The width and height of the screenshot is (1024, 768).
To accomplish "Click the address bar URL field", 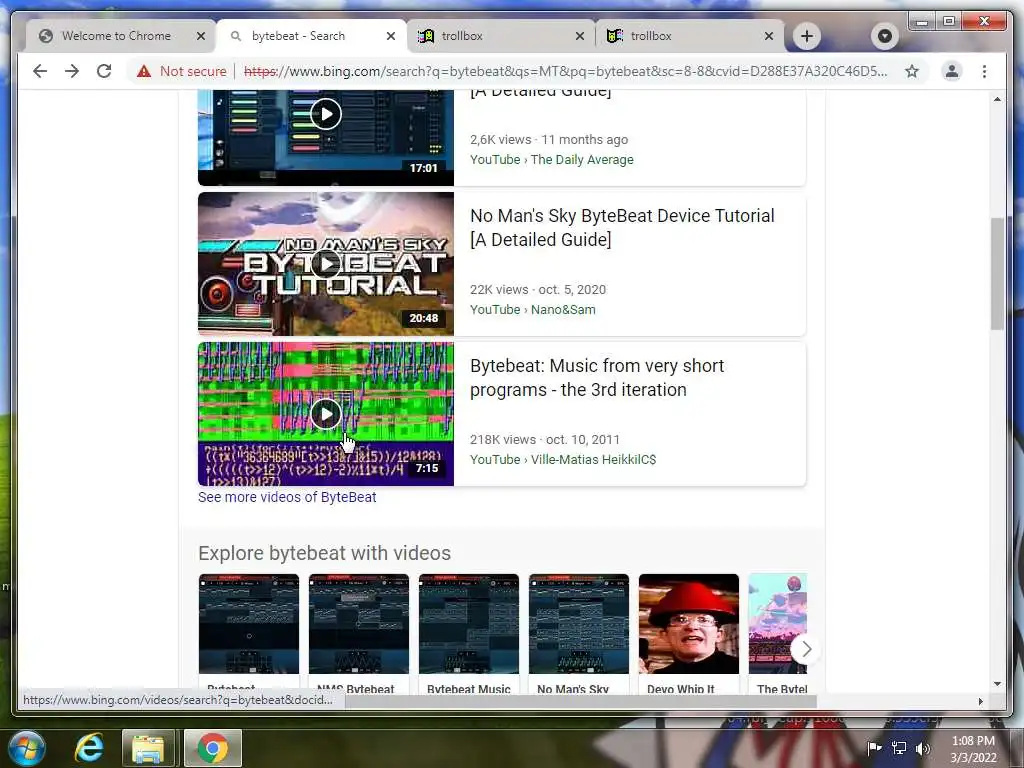I will pos(565,71).
